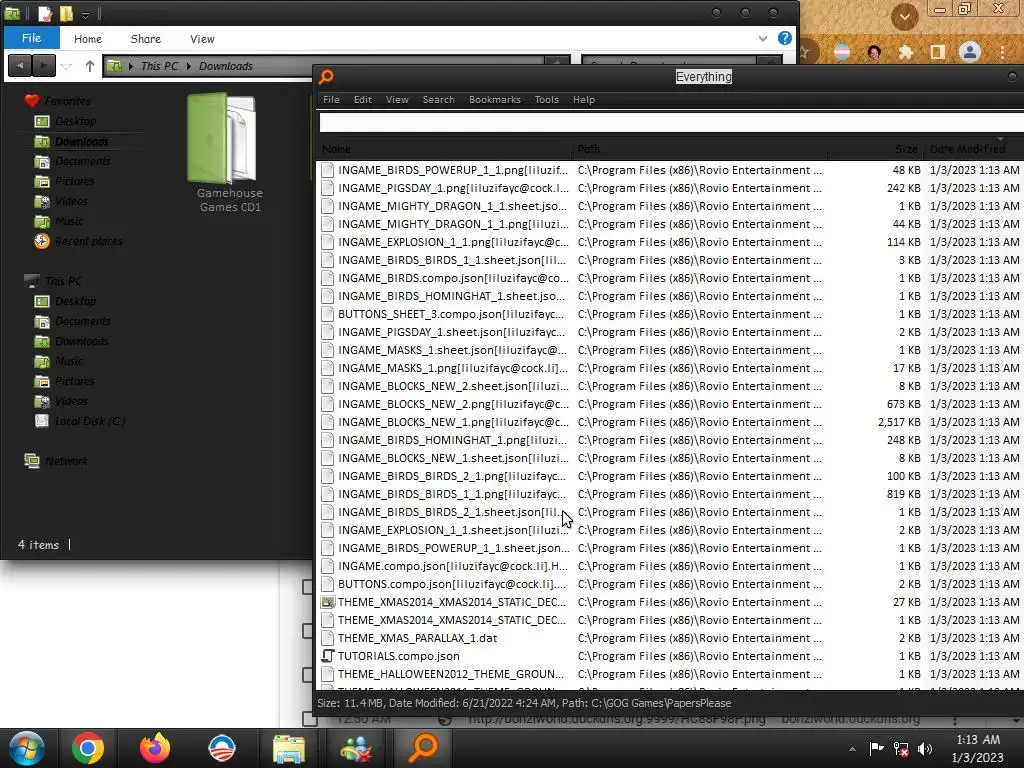Sort results by the Date Modified column header
The image size is (1024, 768).
coord(973,149)
